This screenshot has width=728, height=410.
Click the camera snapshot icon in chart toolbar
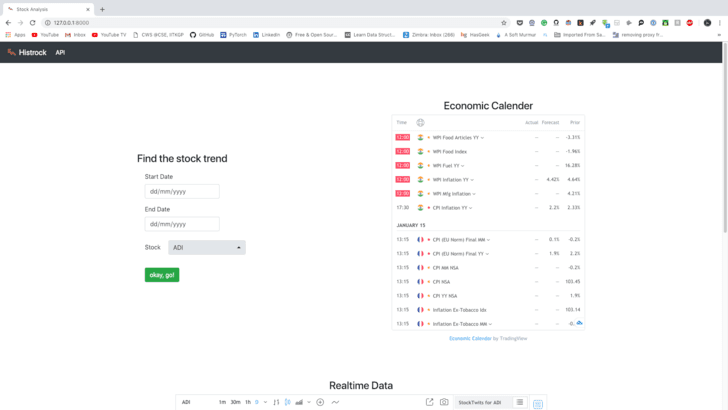tap(444, 402)
